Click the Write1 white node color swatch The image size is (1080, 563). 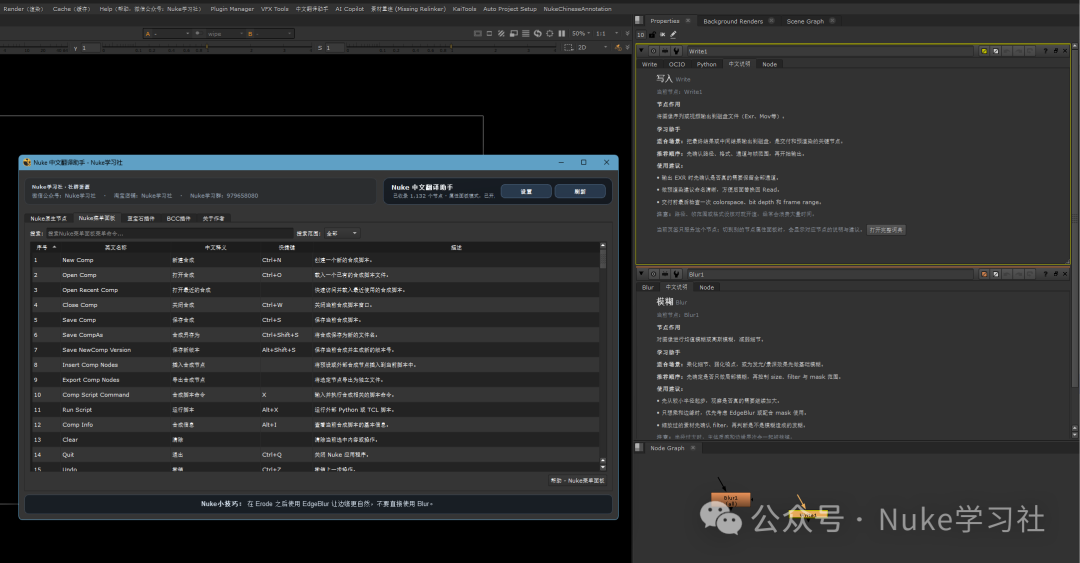tap(995, 51)
